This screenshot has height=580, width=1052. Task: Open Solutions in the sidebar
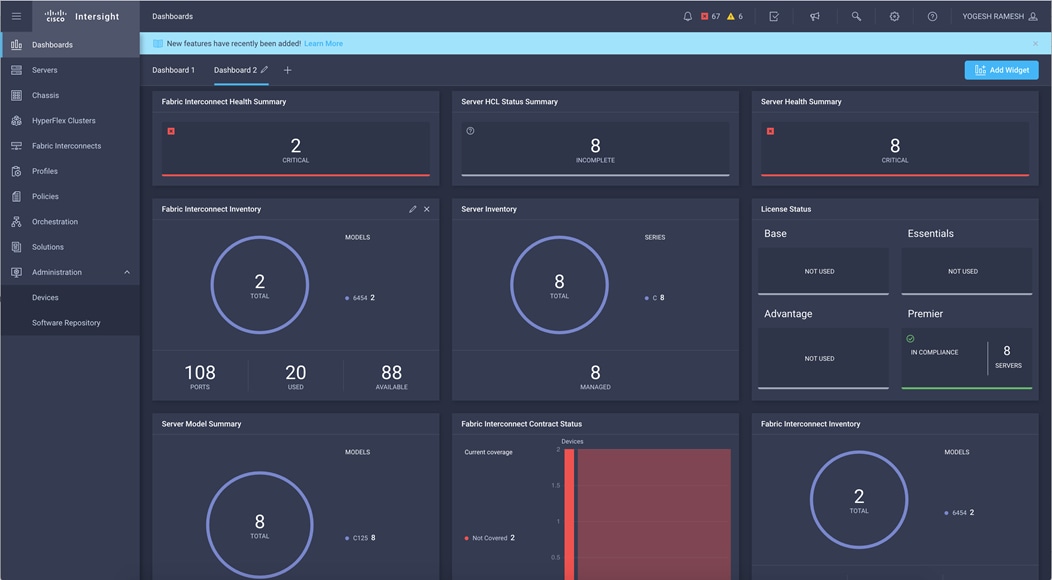tap(70, 247)
